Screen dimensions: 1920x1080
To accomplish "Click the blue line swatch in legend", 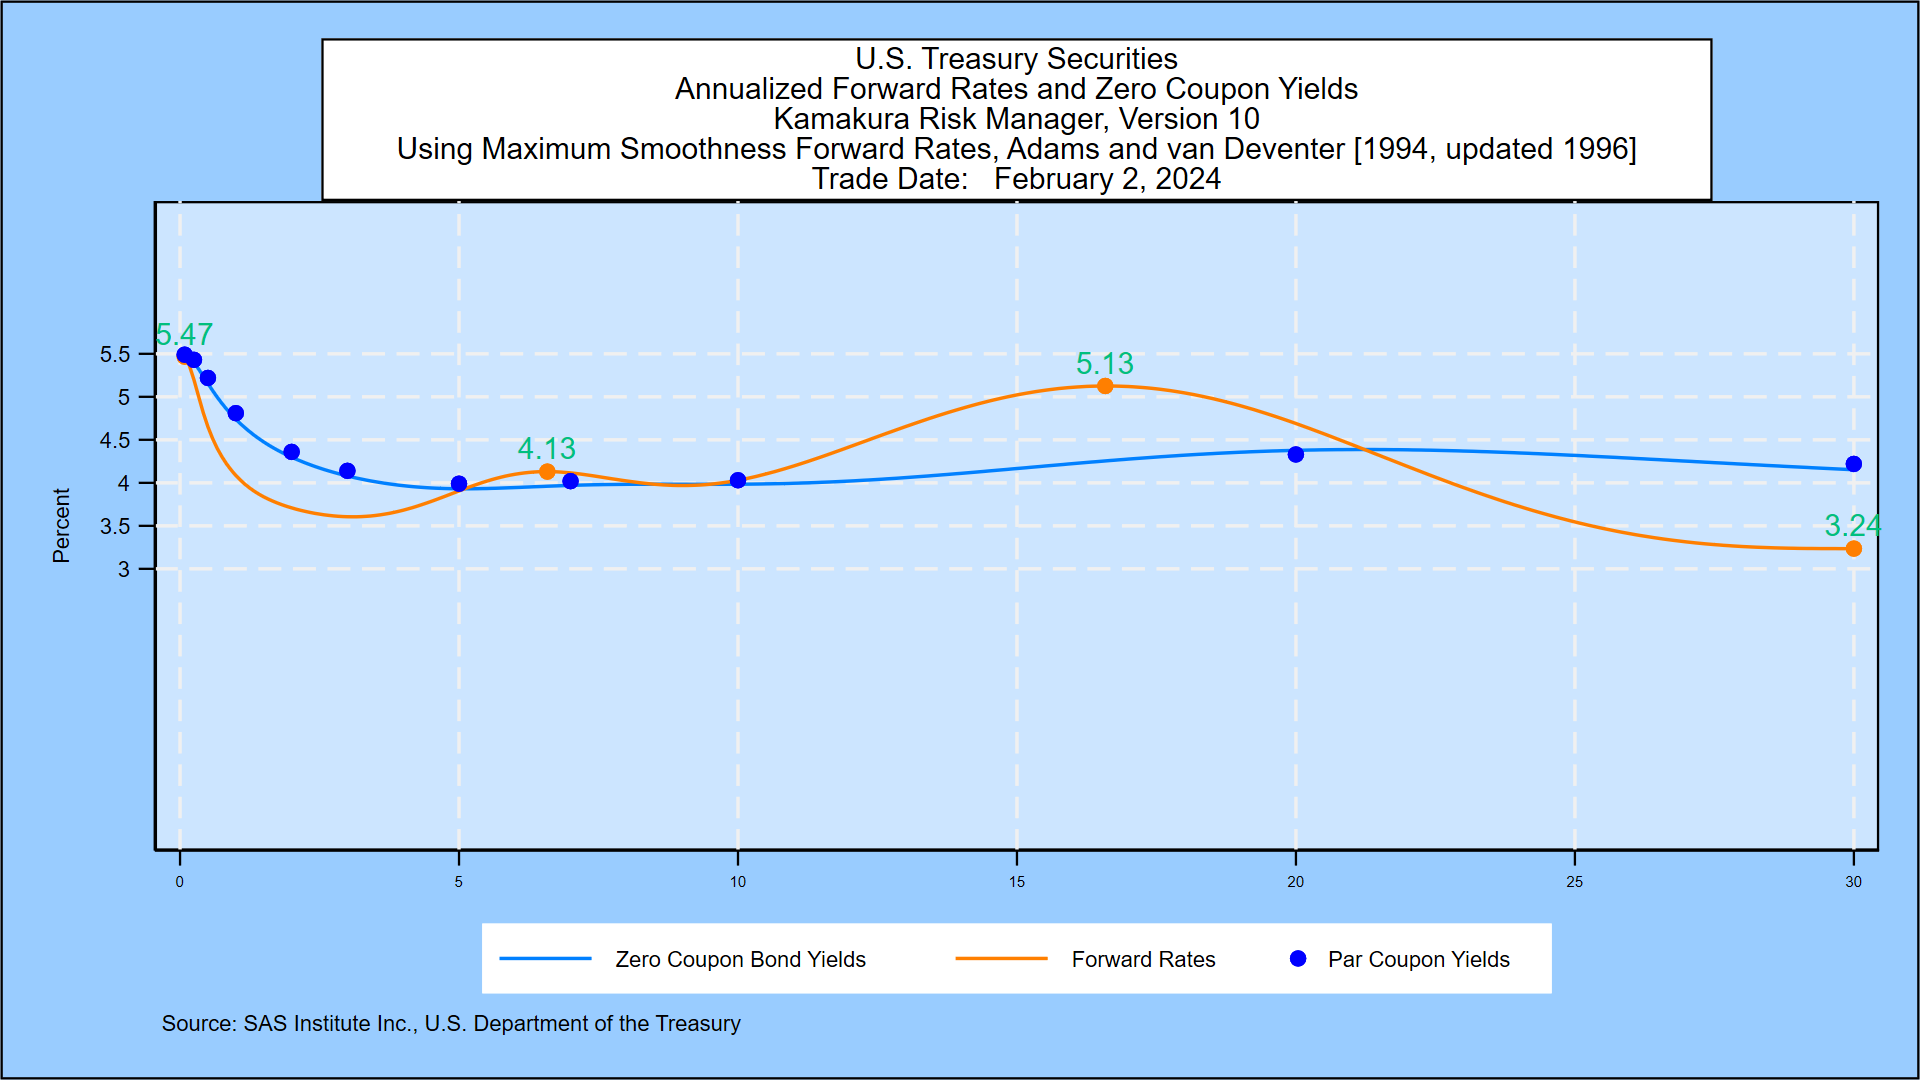I will coord(546,959).
